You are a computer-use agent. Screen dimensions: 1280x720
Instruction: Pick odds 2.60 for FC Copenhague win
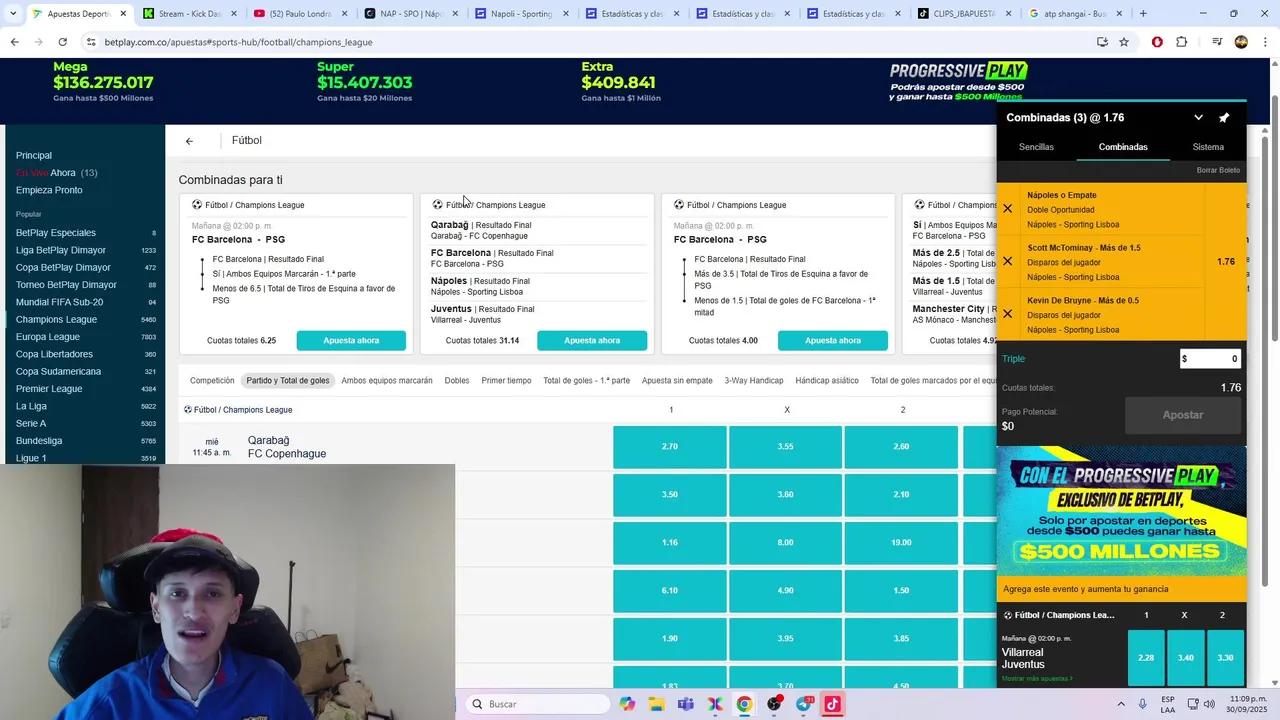(x=901, y=447)
